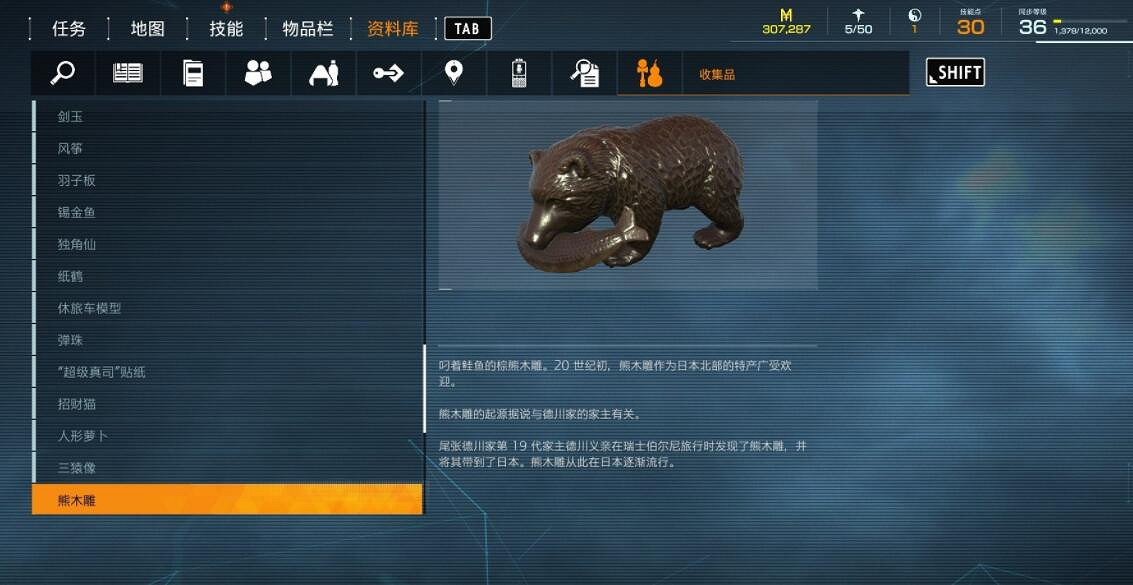Open the magnifying glass search category
This screenshot has width=1133, height=585.
(x=63, y=73)
